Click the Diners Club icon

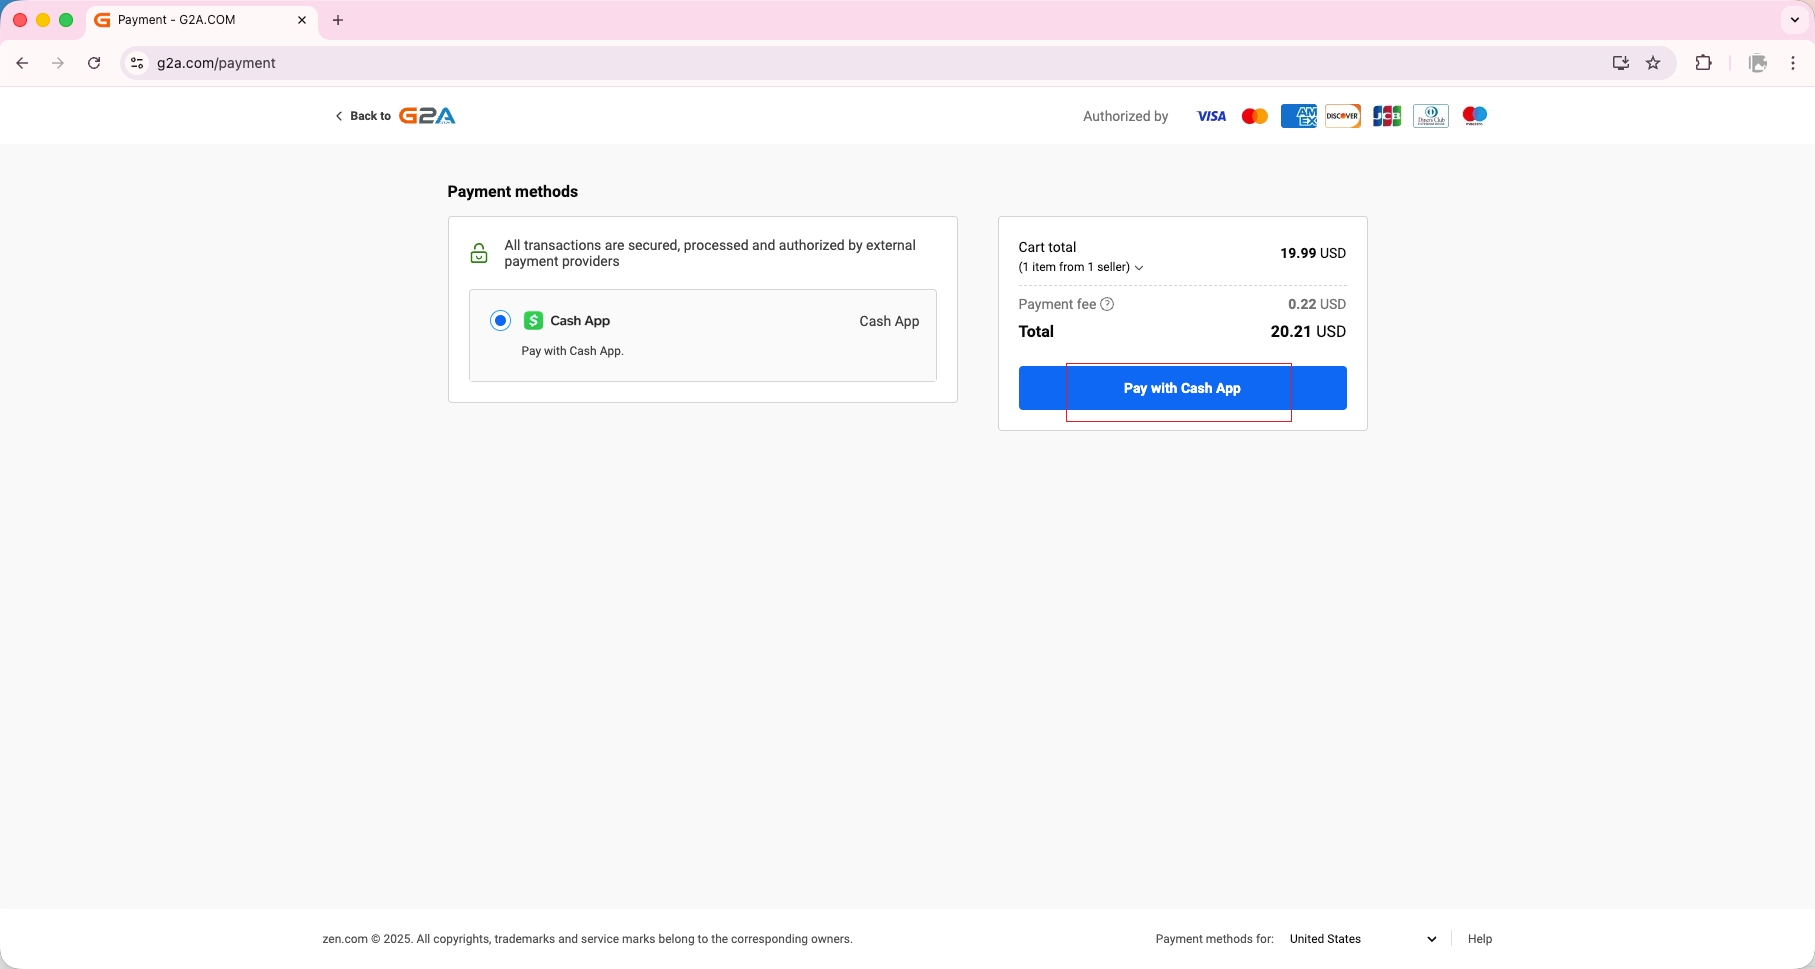(1431, 116)
